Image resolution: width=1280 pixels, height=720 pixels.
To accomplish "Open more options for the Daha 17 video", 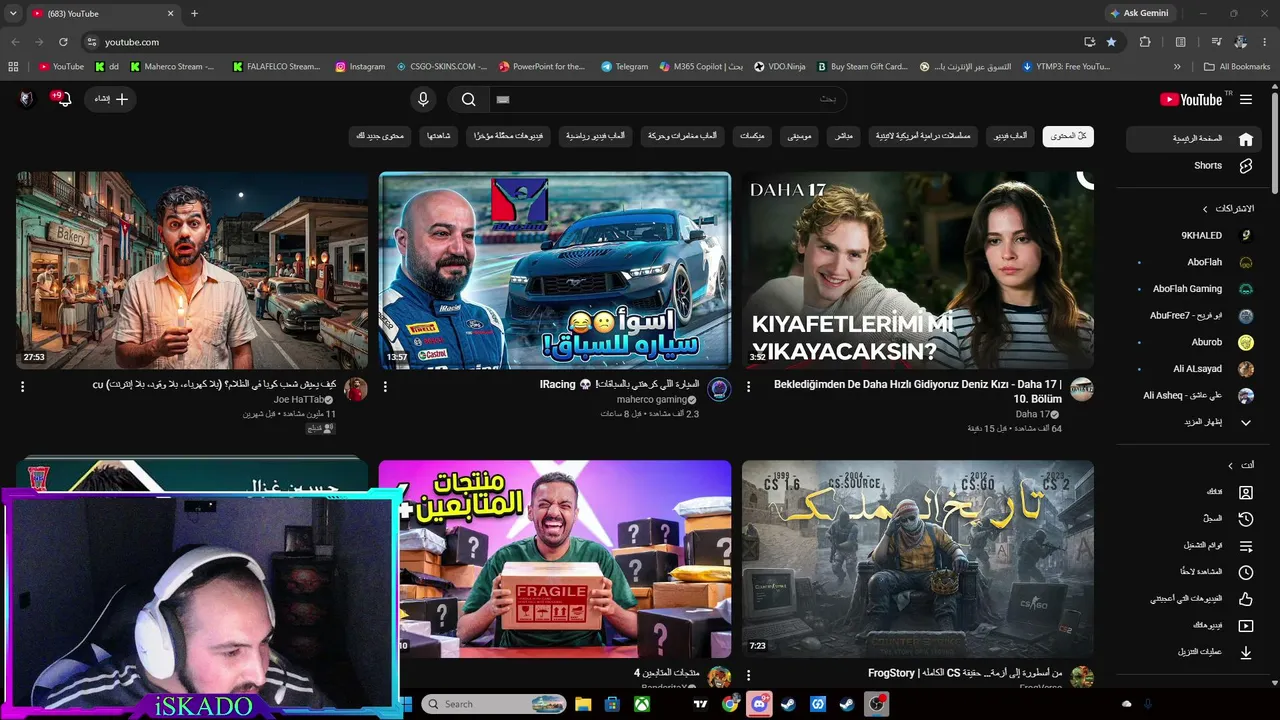I will pyautogui.click(x=748, y=386).
